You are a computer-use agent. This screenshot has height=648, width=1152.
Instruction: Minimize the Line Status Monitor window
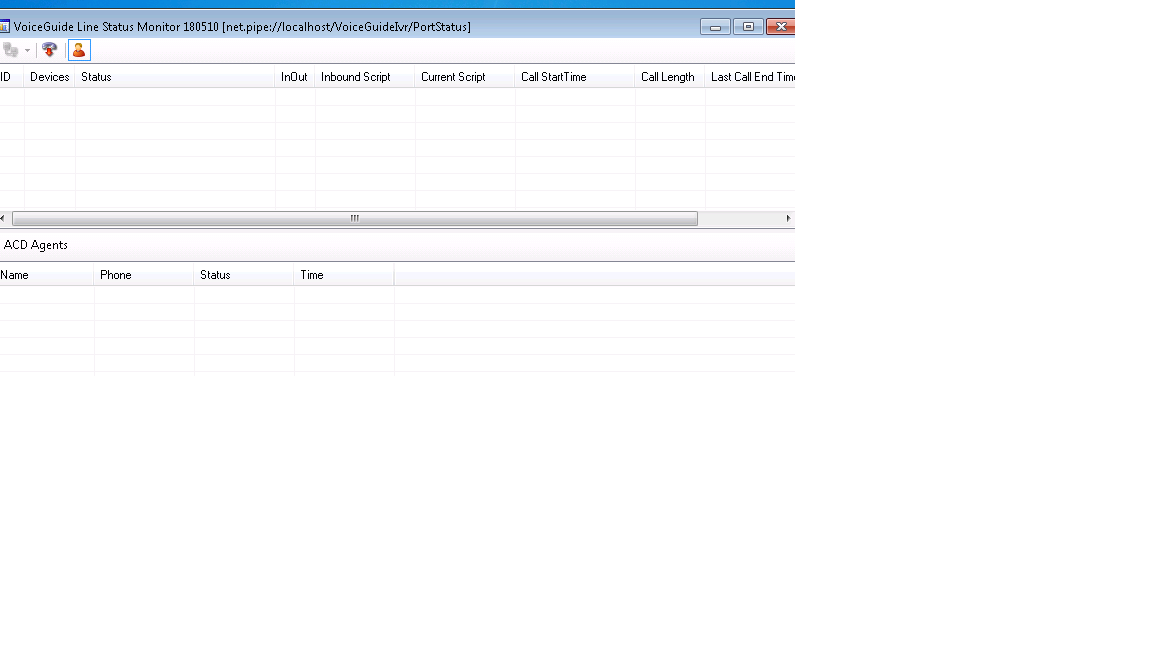pyautogui.click(x=715, y=27)
